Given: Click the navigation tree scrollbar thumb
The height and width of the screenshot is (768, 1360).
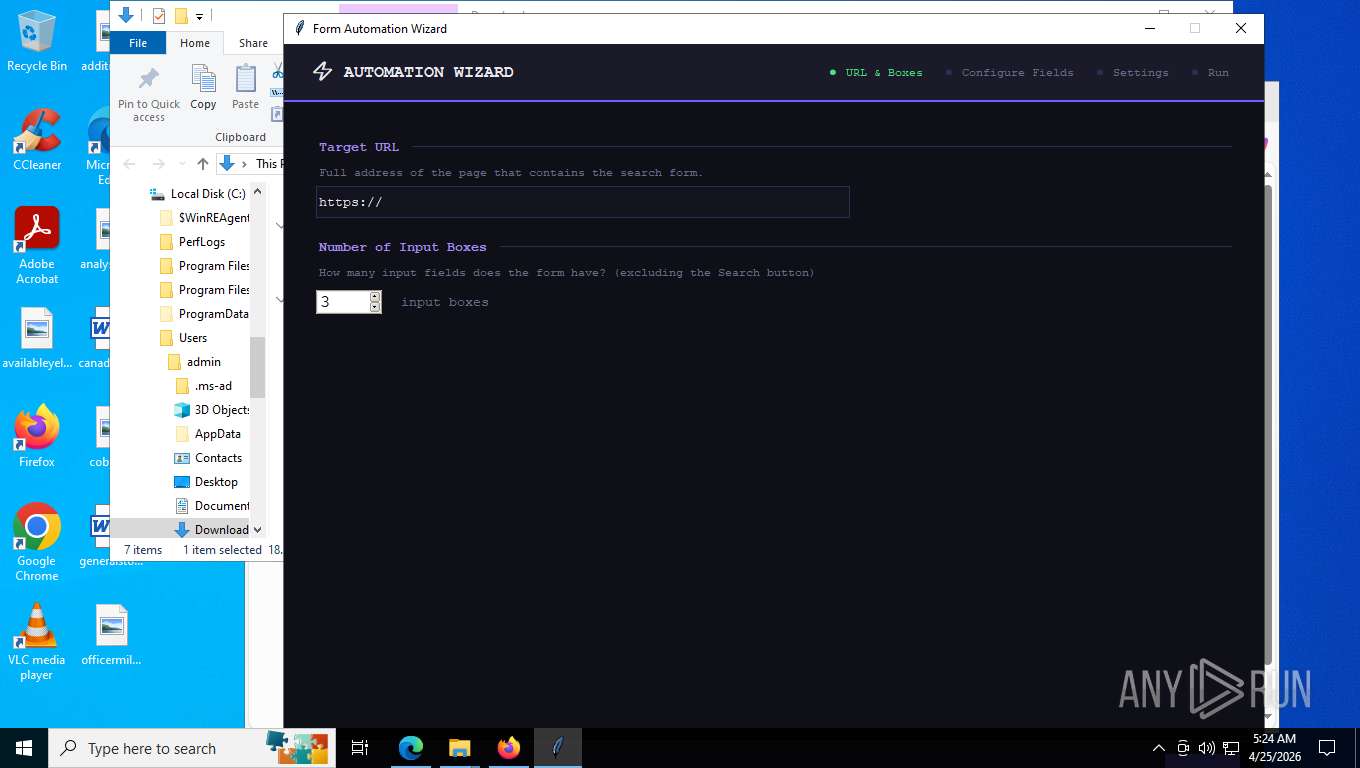Looking at the screenshot, I should tap(258, 367).
